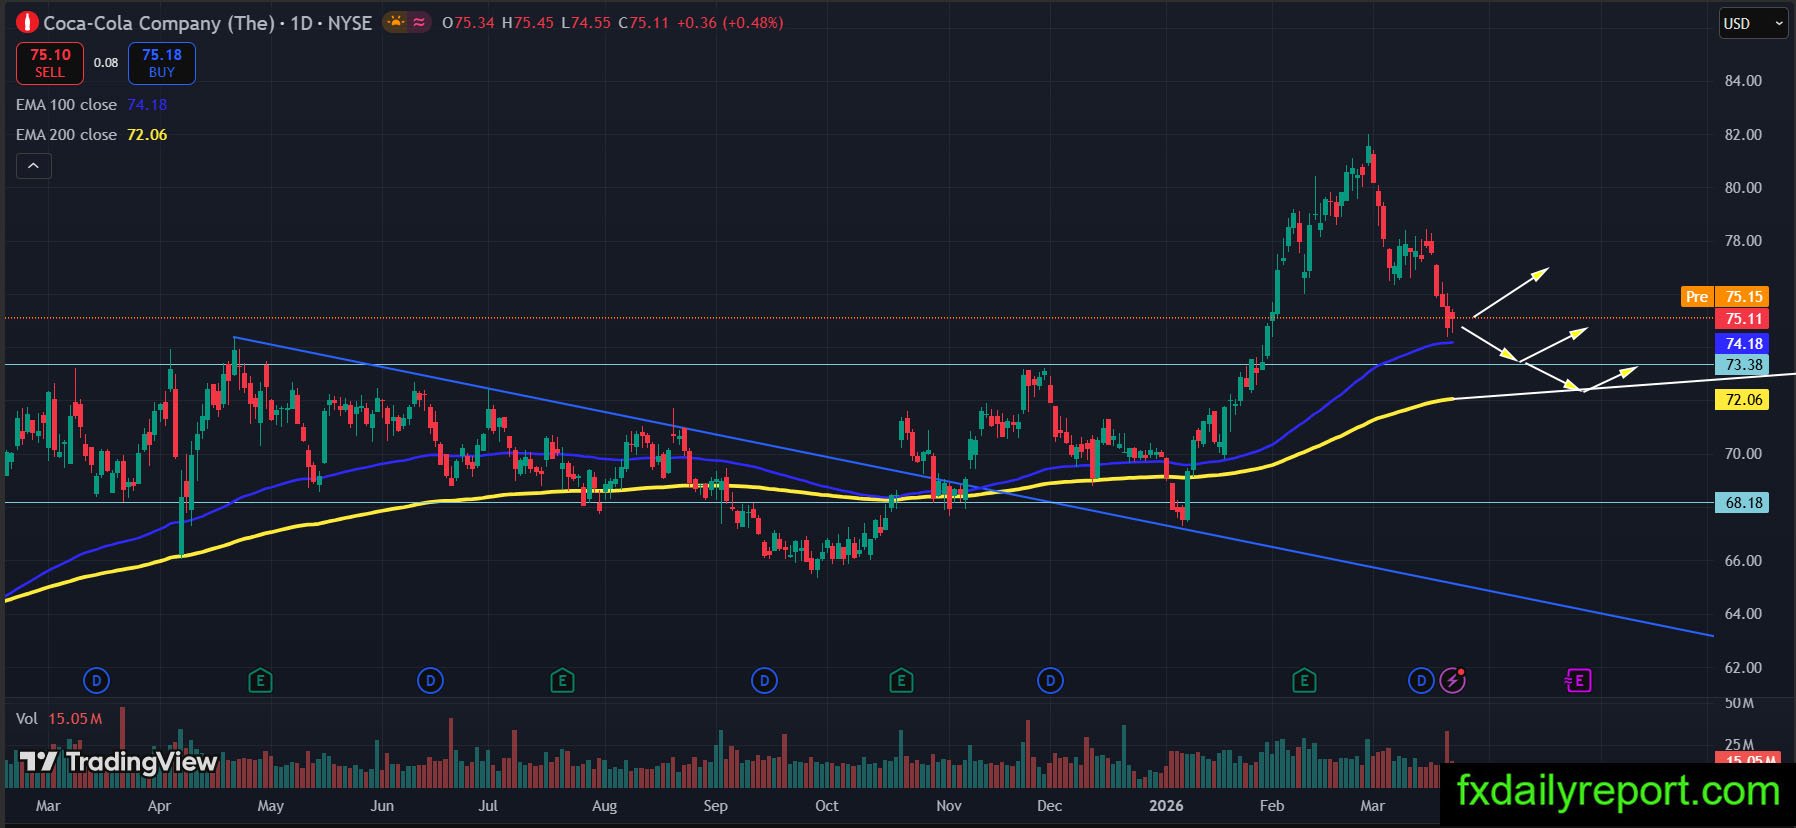
Task: Open the dividend marker in March 2026
Action: [x=1421, y=681]
